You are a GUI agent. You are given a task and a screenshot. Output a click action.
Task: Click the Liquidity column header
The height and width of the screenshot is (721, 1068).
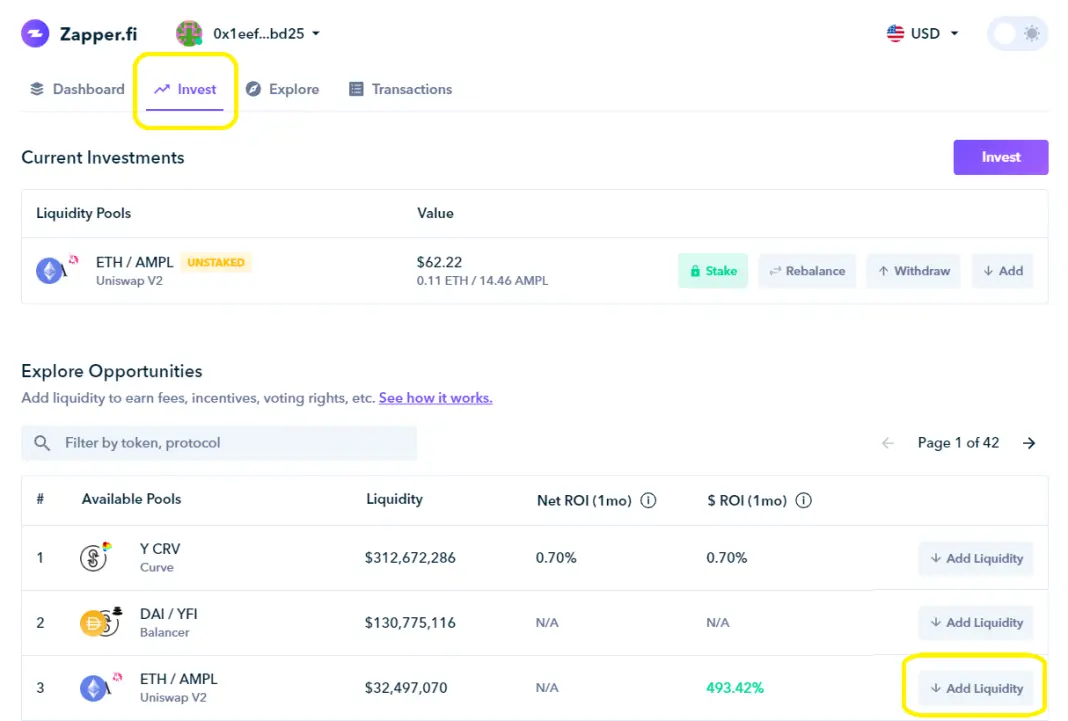click(x=394, y=499)
